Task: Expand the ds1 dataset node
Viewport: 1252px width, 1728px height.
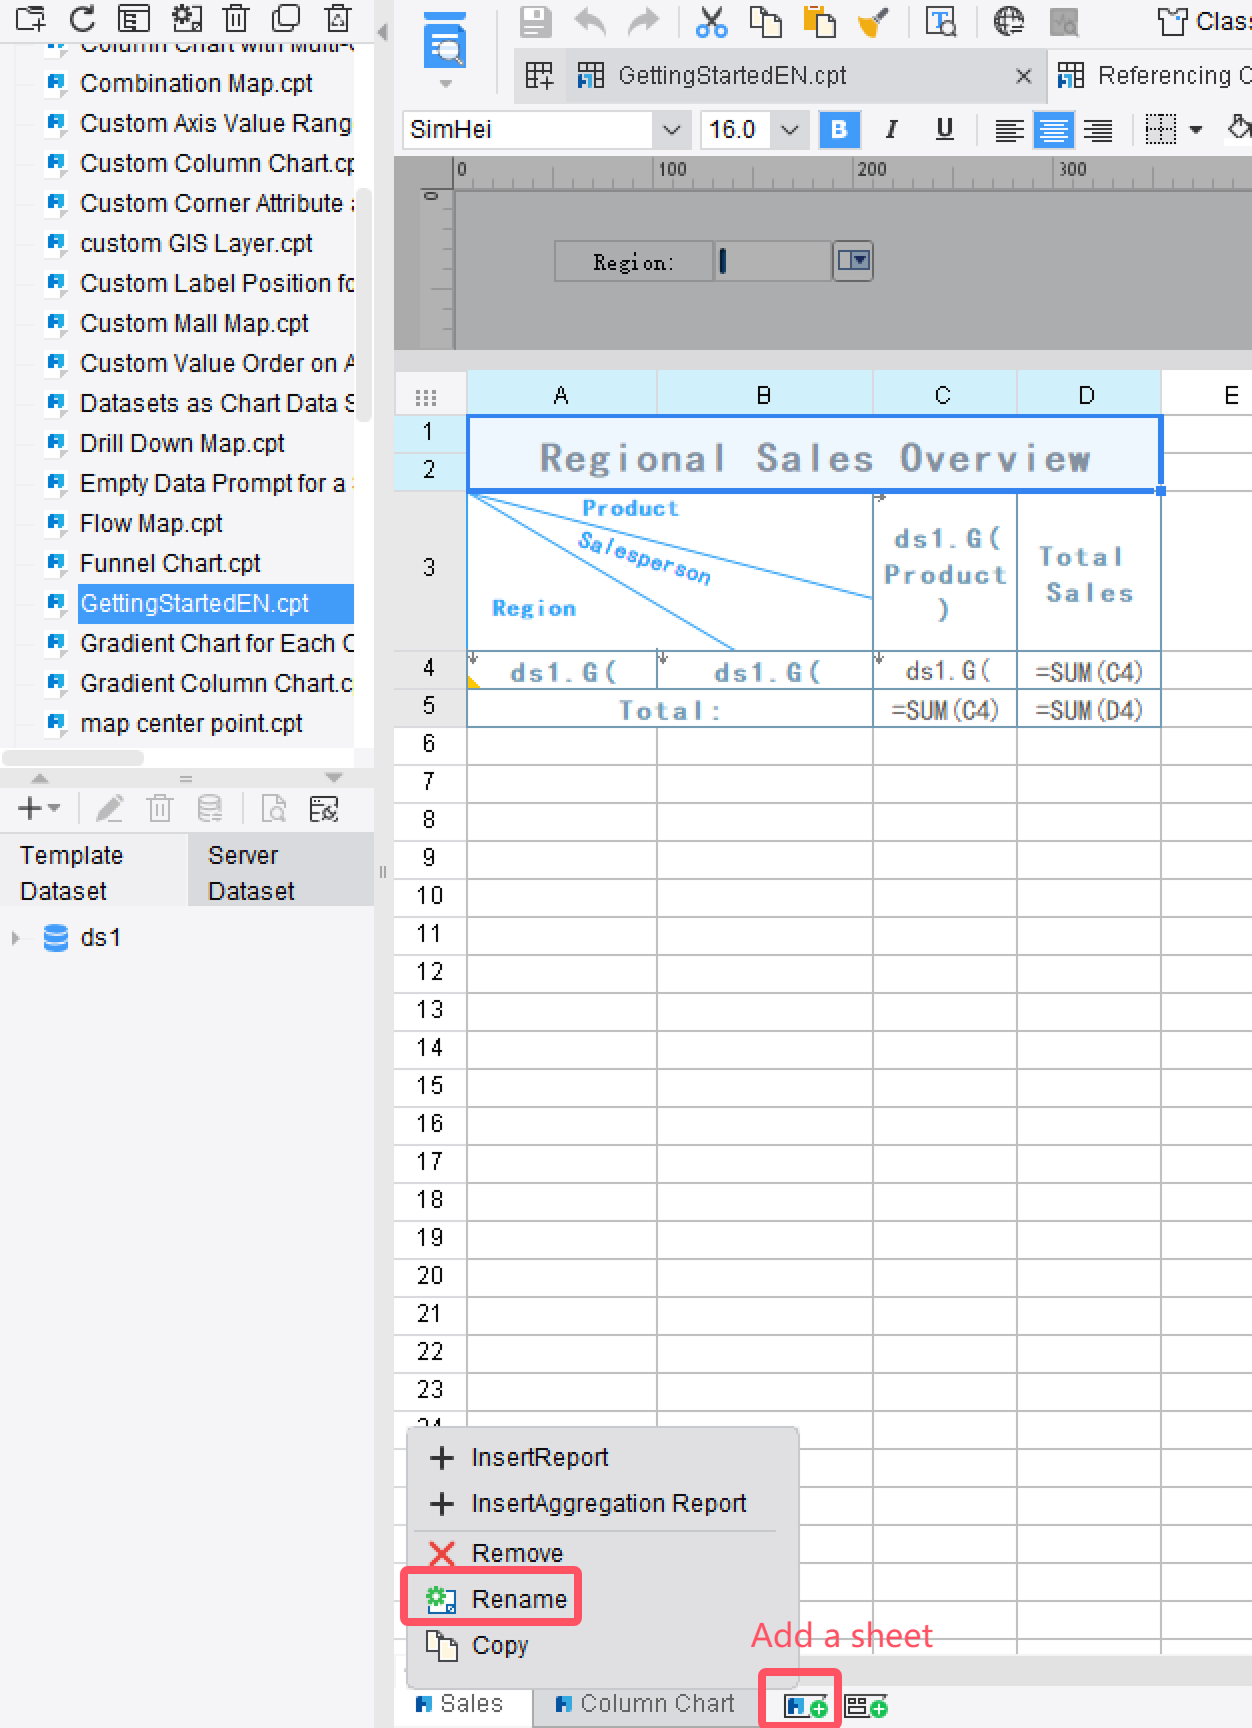Action: [x=15, y=938]
